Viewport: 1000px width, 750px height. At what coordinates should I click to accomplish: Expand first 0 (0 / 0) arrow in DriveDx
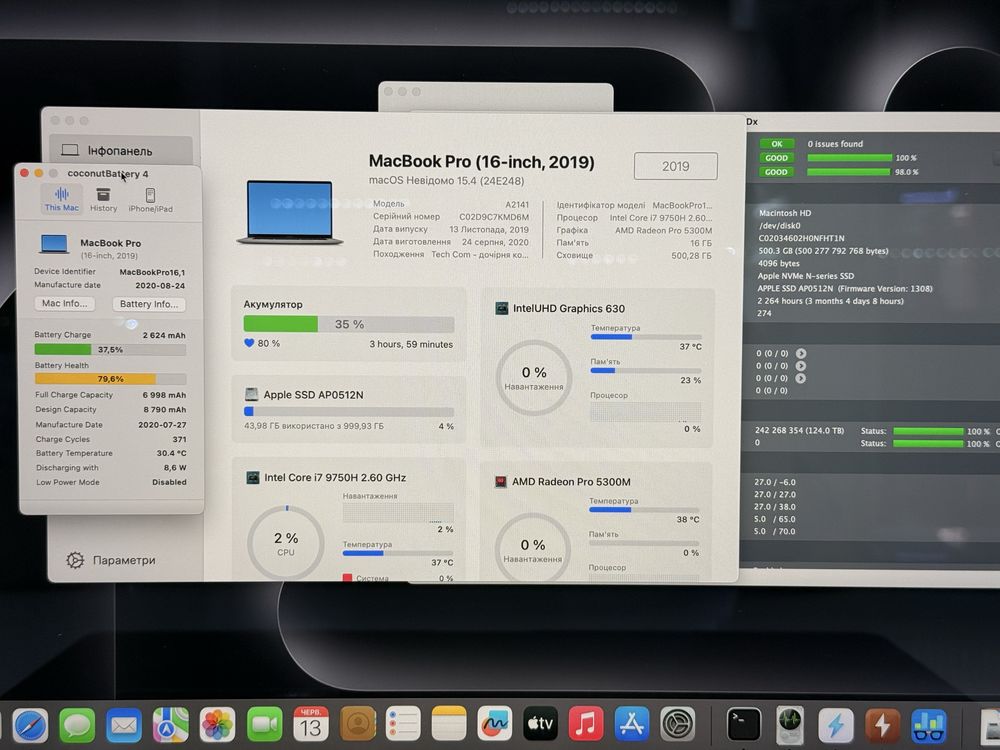[x=801, y=353]
